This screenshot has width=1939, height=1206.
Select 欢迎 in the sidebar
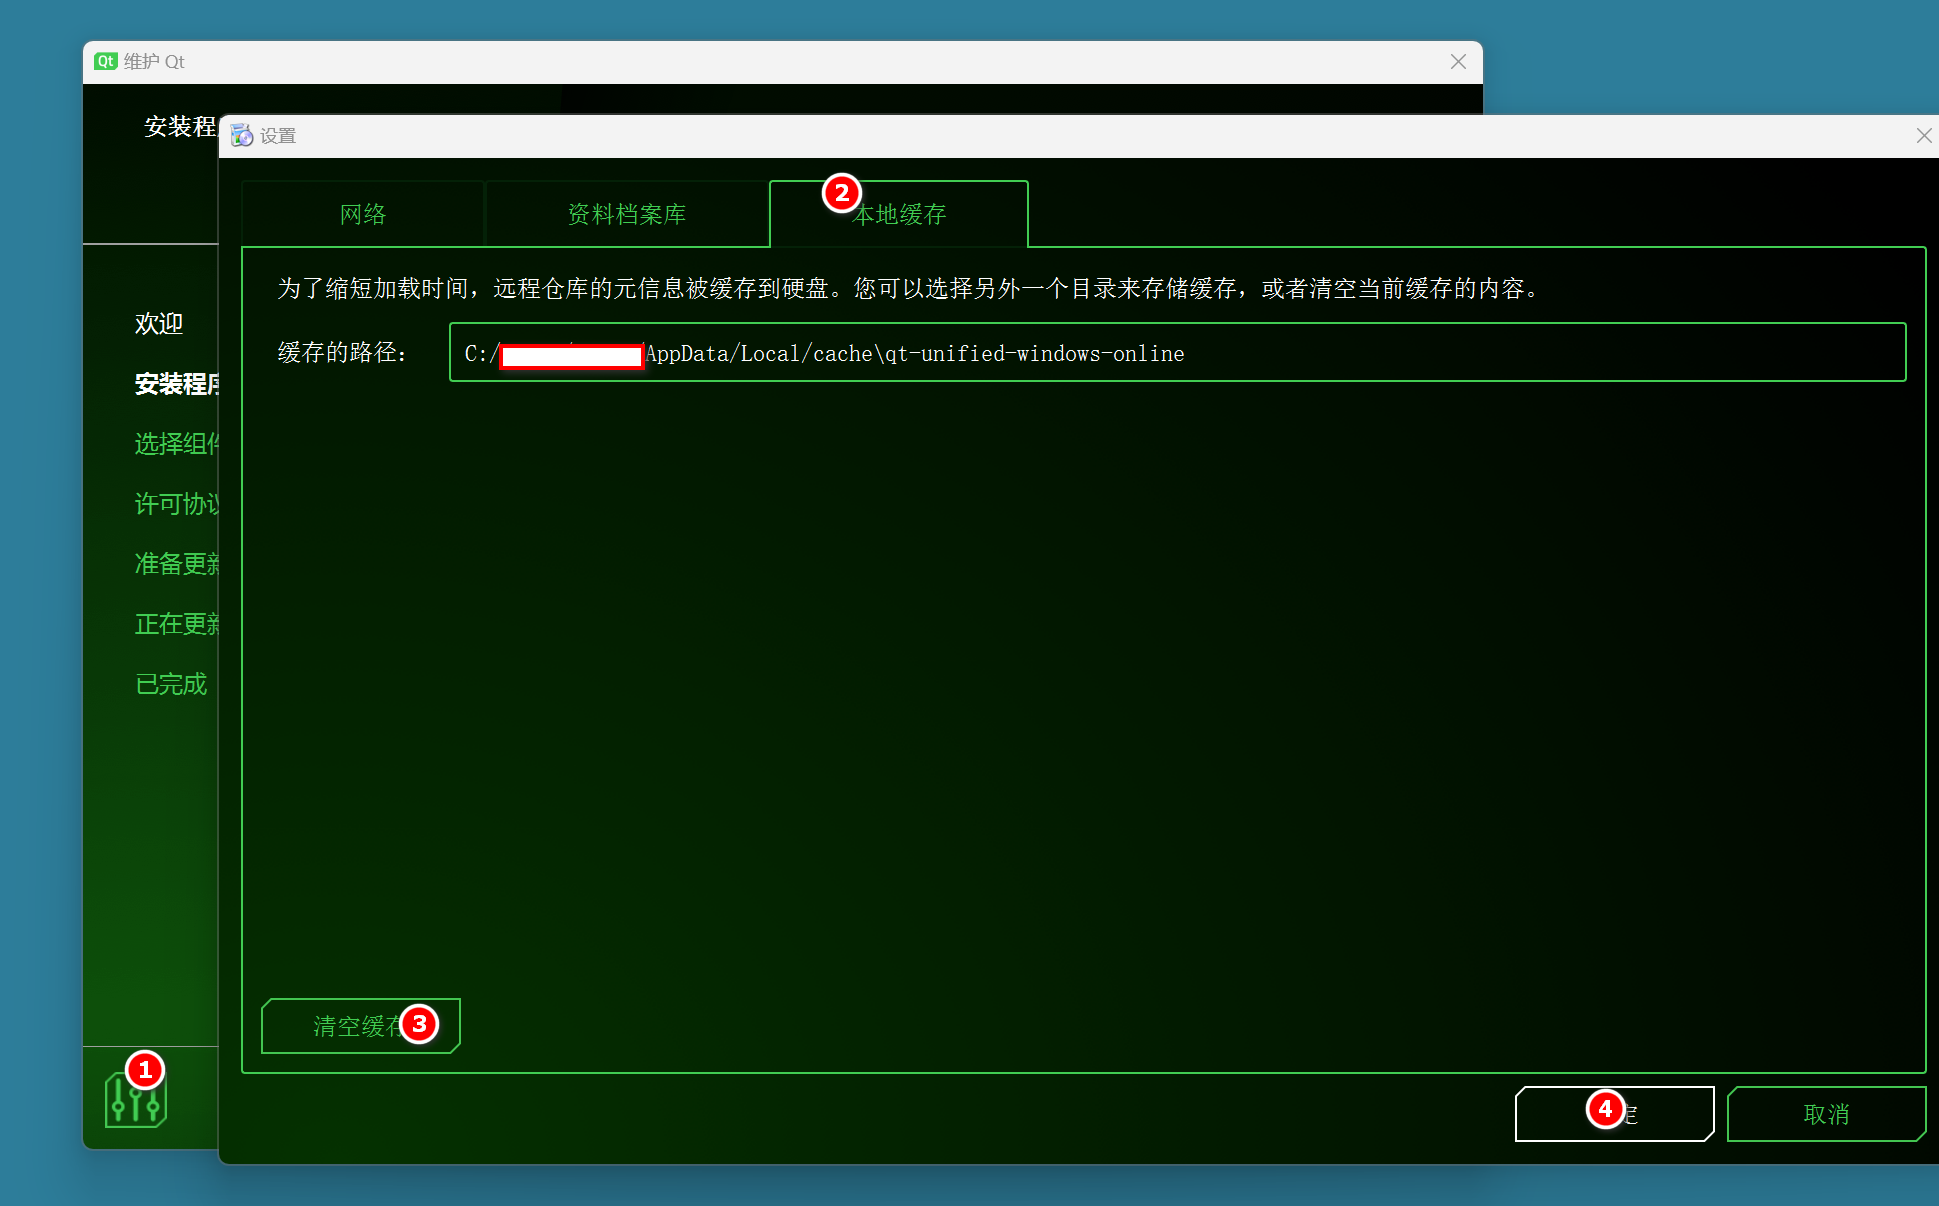159,324
